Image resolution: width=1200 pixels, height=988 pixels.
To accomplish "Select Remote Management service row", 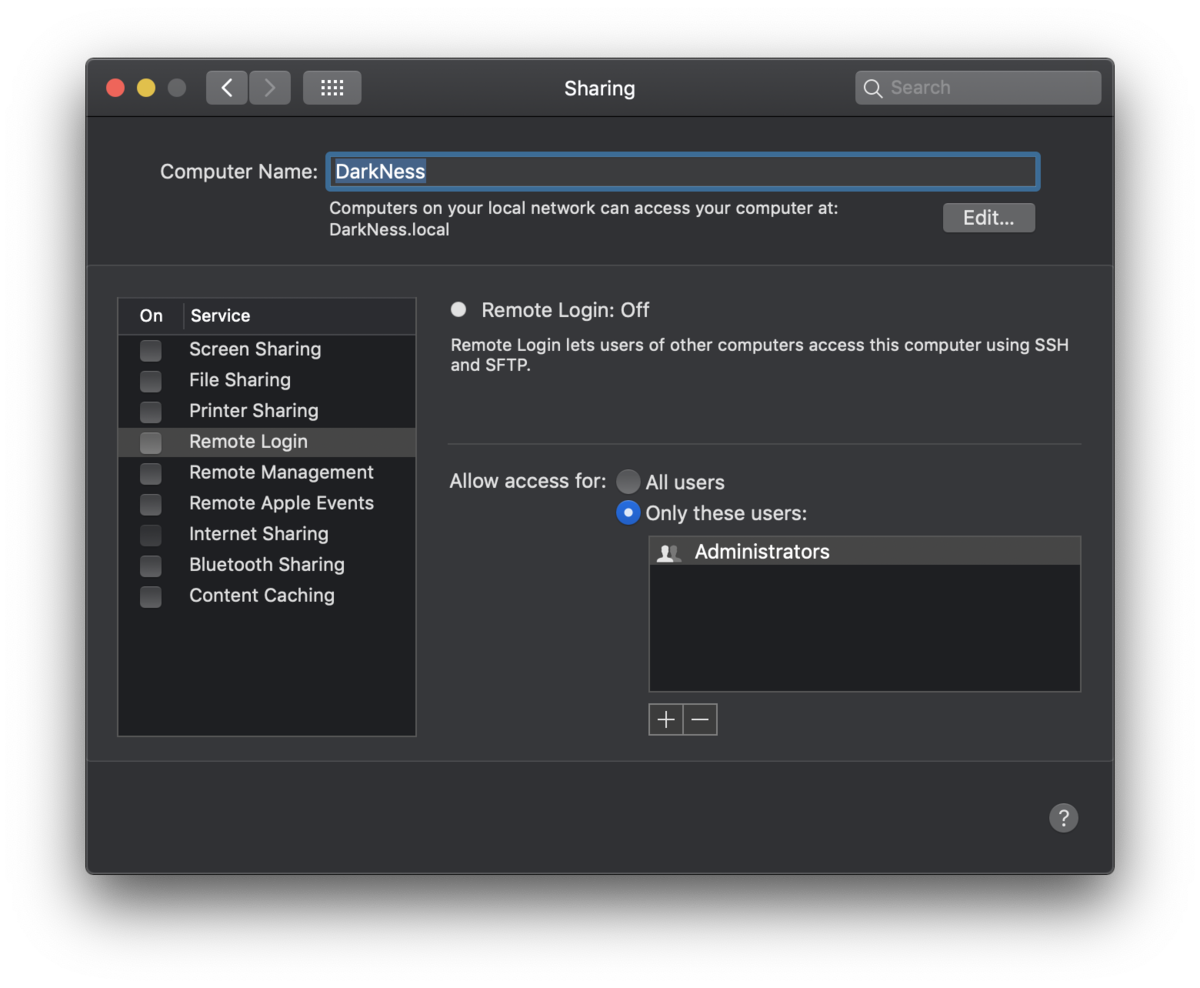I will point(267,473).
